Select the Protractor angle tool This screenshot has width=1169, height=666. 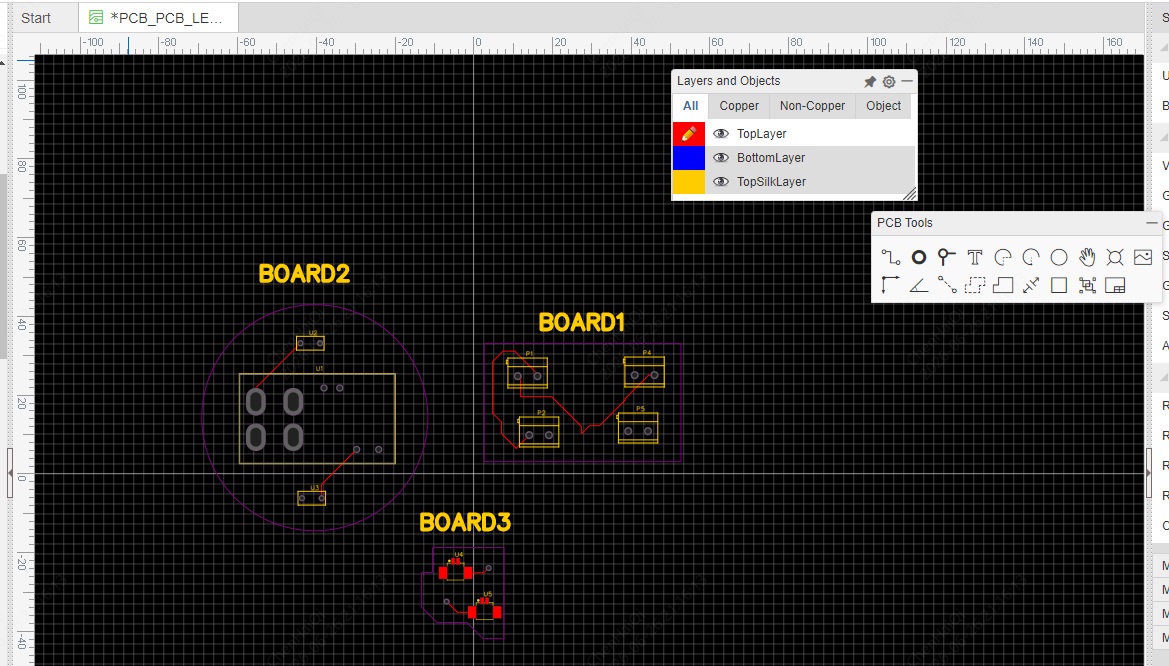918,285
